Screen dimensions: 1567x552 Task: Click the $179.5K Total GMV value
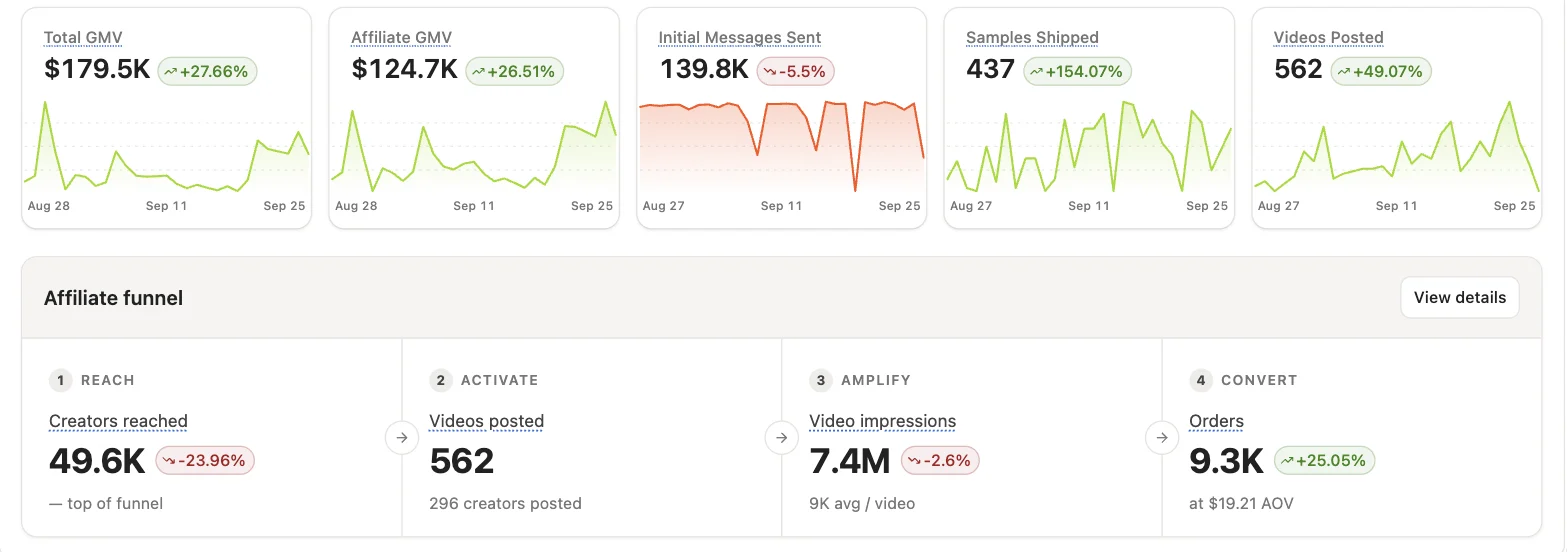coord(97,70)
